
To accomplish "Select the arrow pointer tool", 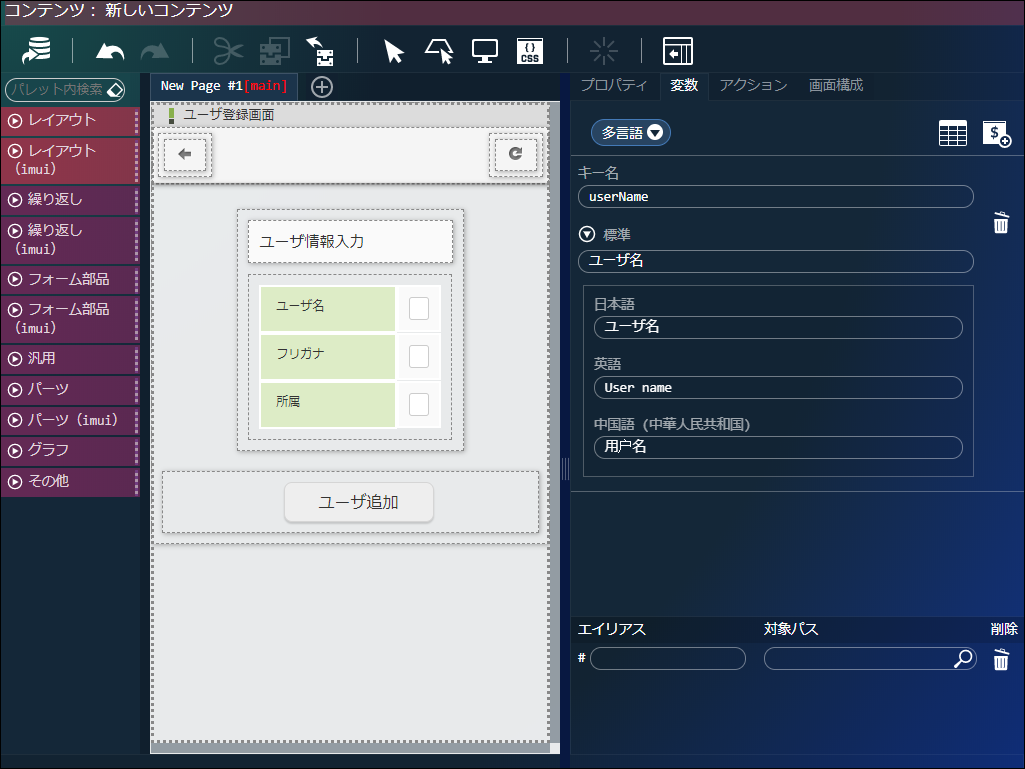I will coord(394,51).
